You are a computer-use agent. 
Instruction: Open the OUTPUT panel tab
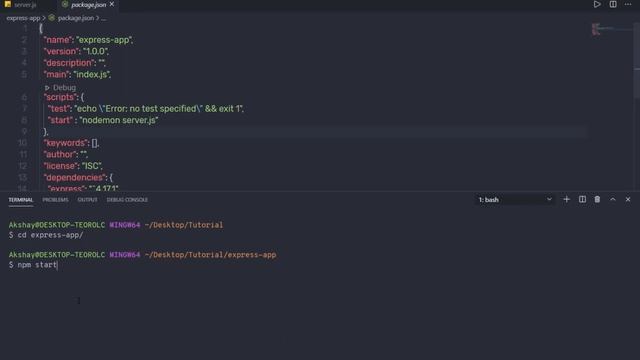87,200
